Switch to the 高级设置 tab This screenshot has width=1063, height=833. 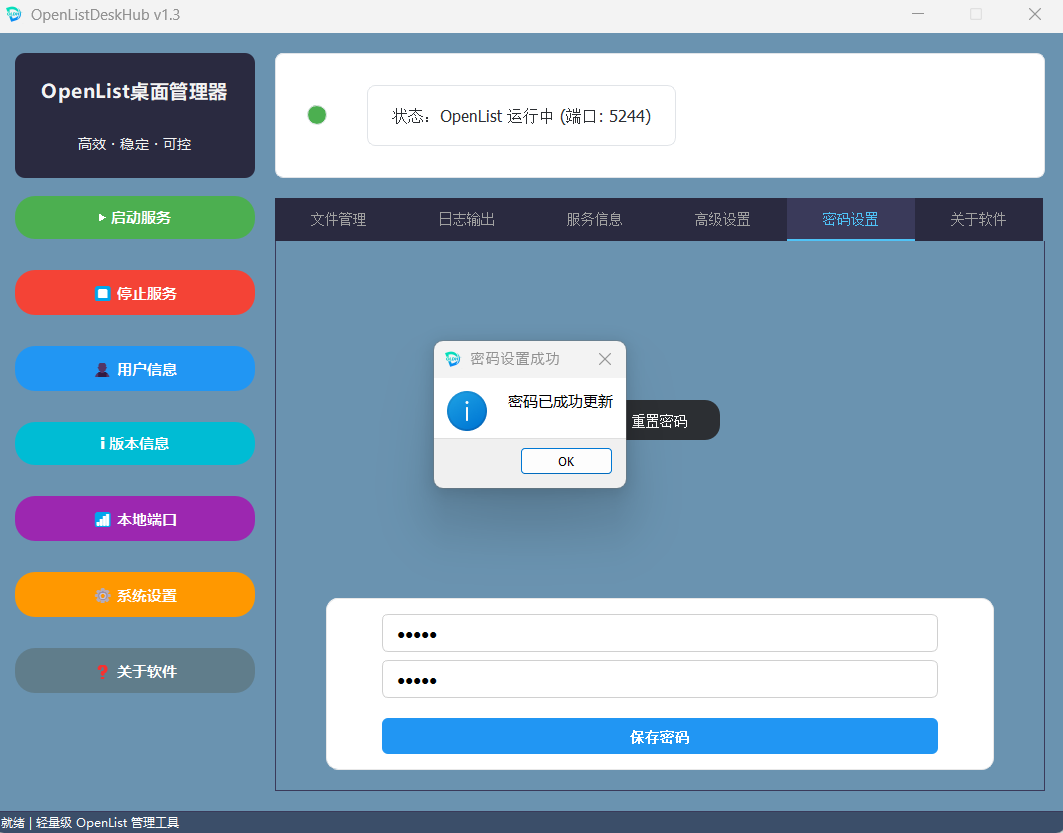tap(723, 219)
